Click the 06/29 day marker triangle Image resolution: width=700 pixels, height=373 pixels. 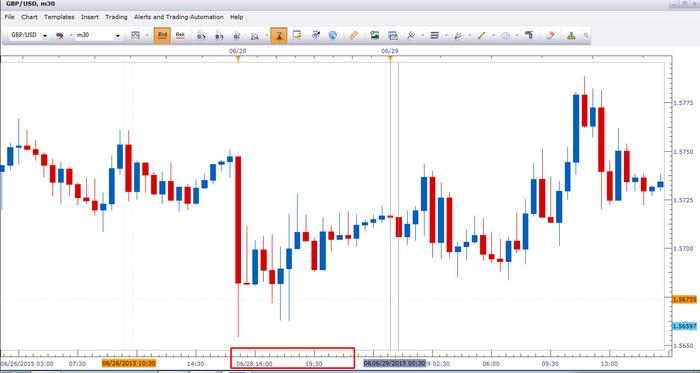point(390,58)
